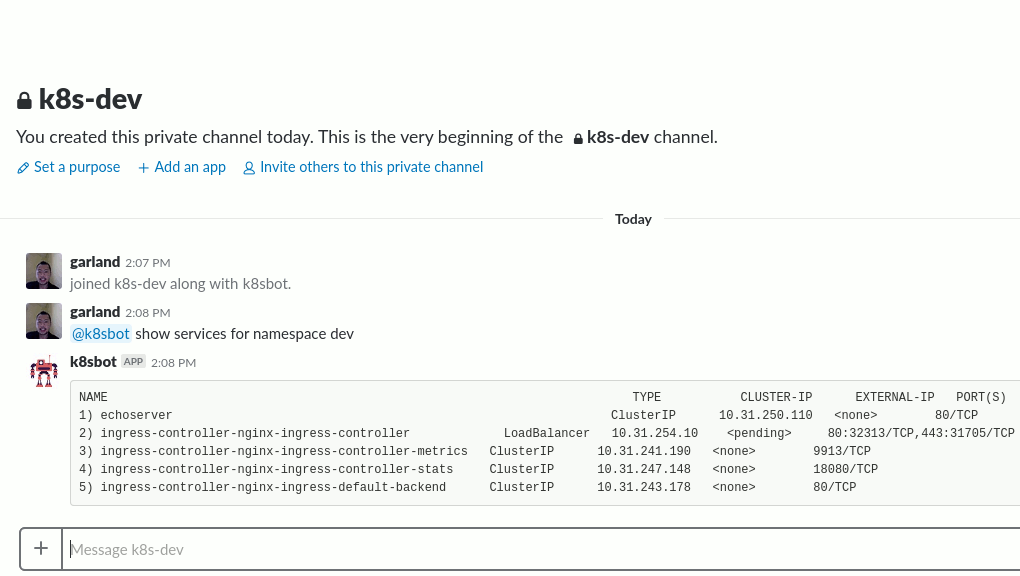Click the k8s-dev channel title heading
Viewport: 1020px width, 576px height.
[x=90, y=100]
